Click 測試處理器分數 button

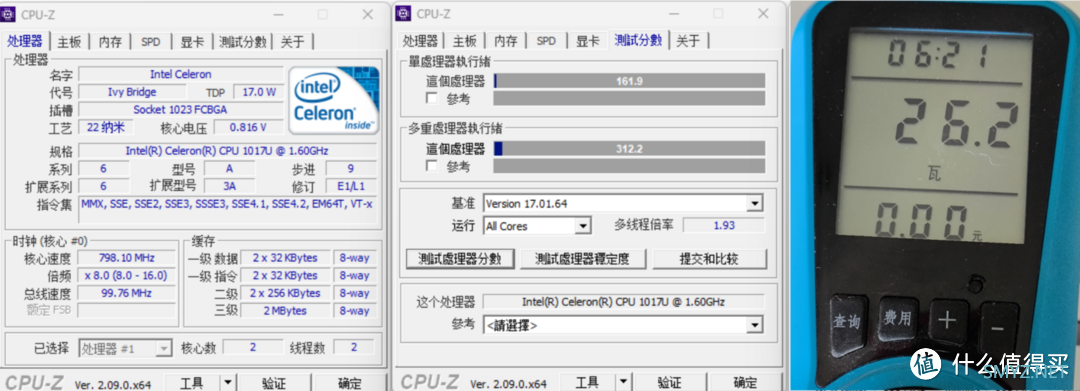pyautogui.click(x=459, y=259)
